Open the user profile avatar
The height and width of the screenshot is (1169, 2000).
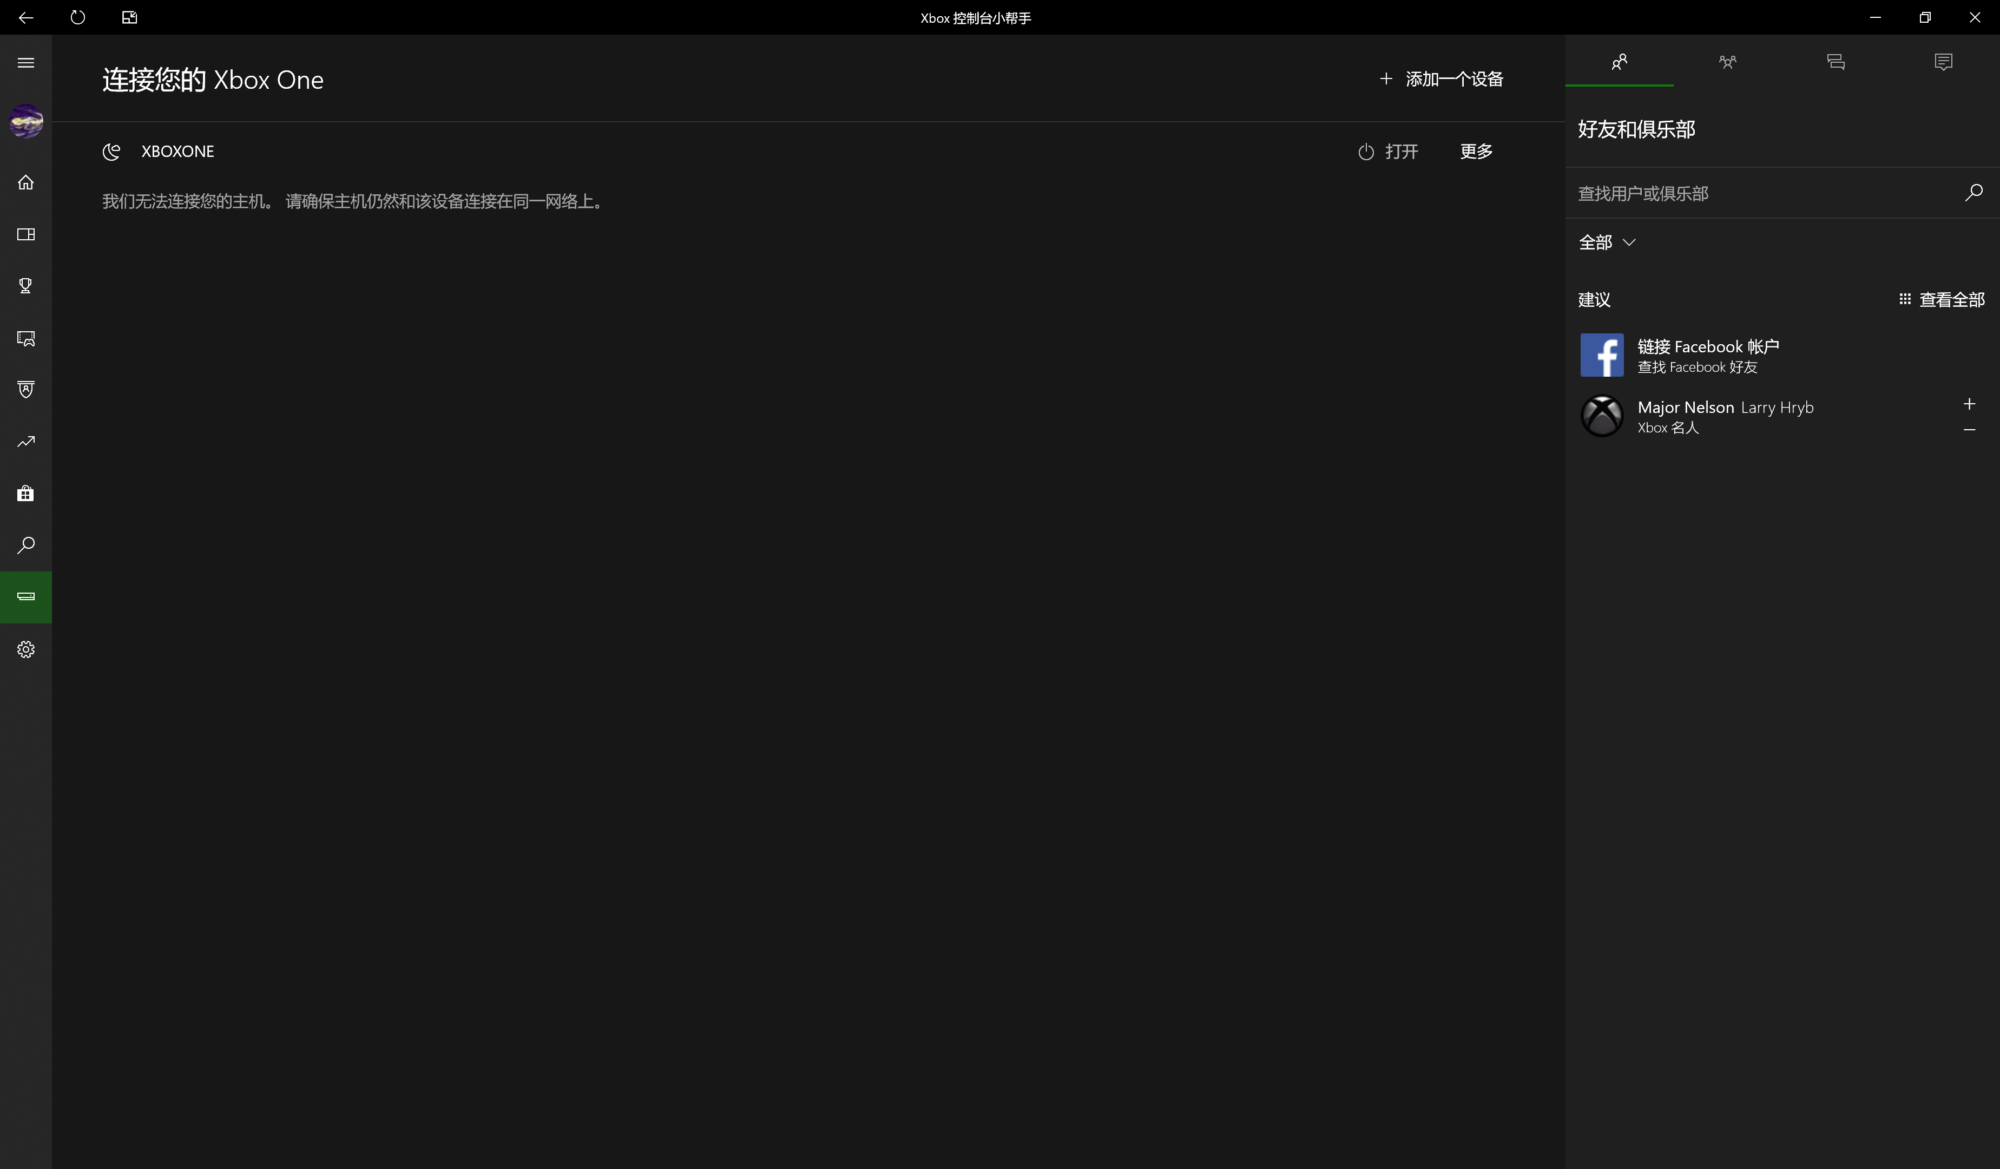[x=26, y=121]
